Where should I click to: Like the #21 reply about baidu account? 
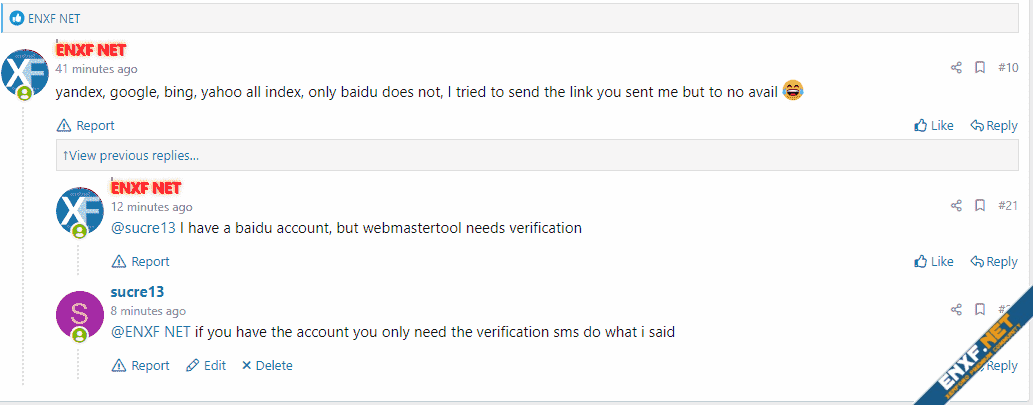[x=934, y=261]
